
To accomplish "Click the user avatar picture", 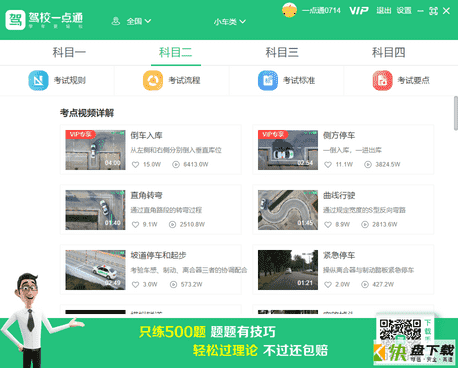I will 289,10.
